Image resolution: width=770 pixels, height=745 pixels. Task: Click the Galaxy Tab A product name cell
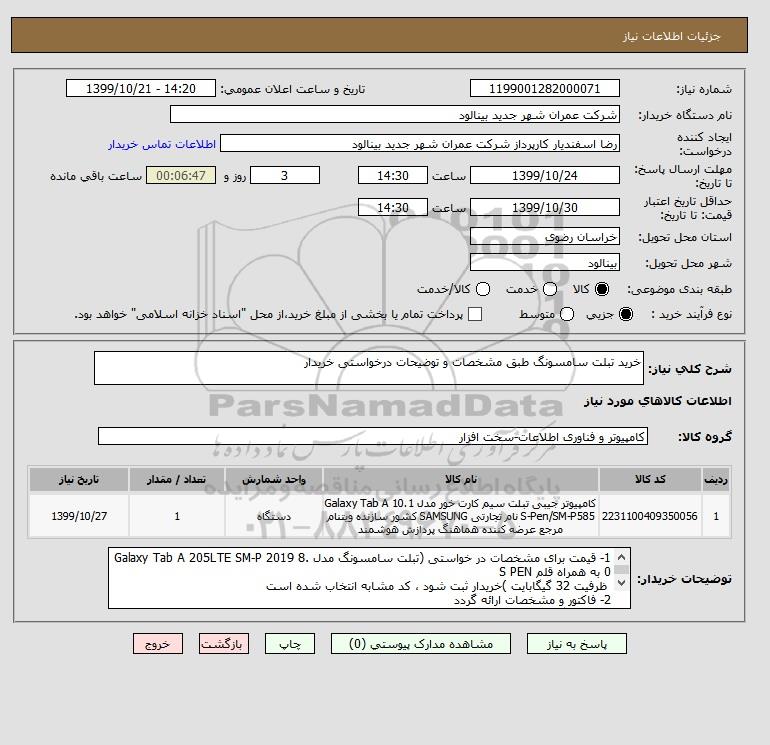tap(461, 516)
